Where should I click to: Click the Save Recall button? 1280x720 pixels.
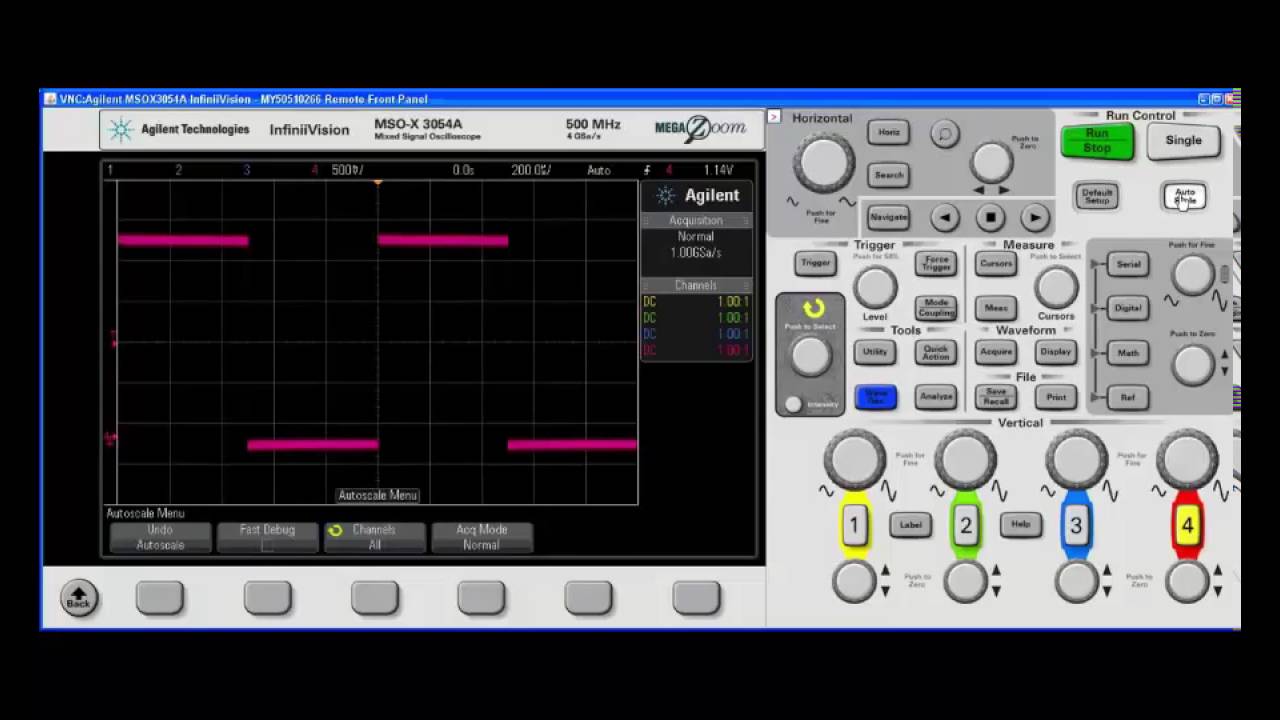click(x=996, y=397)
